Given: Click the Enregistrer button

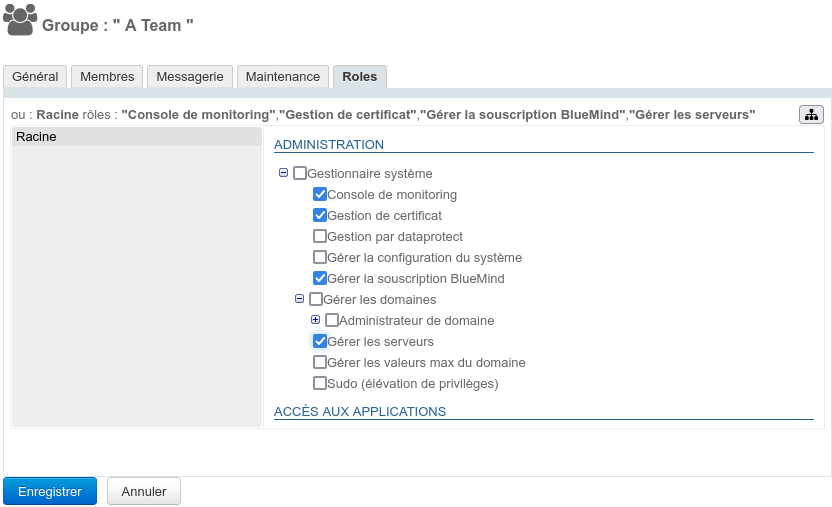Looking at the screenshot, I should [x=50, y=492].
